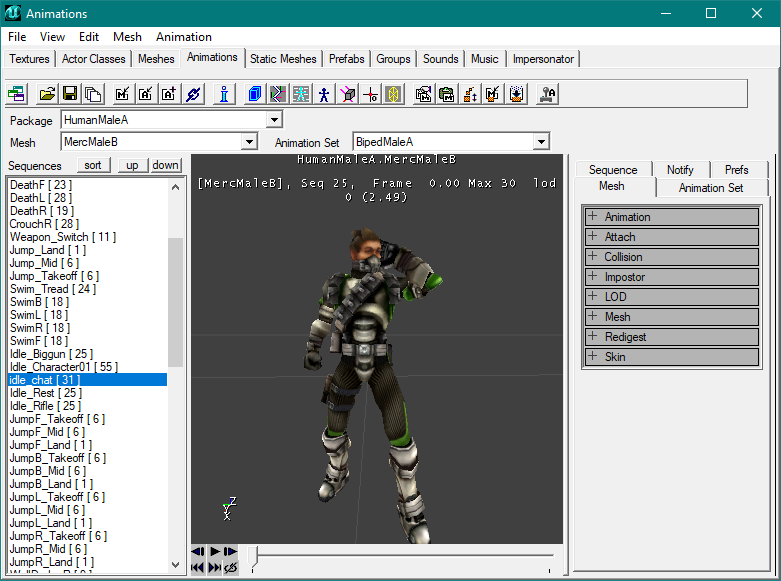Step back one animation frame
Image resolution: width=781 pixels, height=581 pixels.
pos(198,552)
